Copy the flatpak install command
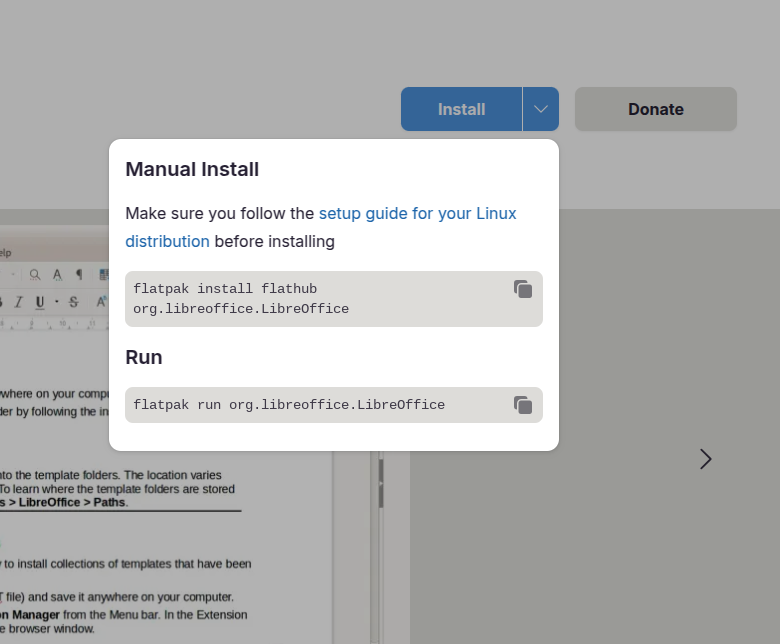This screenshot has height=644, width=780. point(523,289)
